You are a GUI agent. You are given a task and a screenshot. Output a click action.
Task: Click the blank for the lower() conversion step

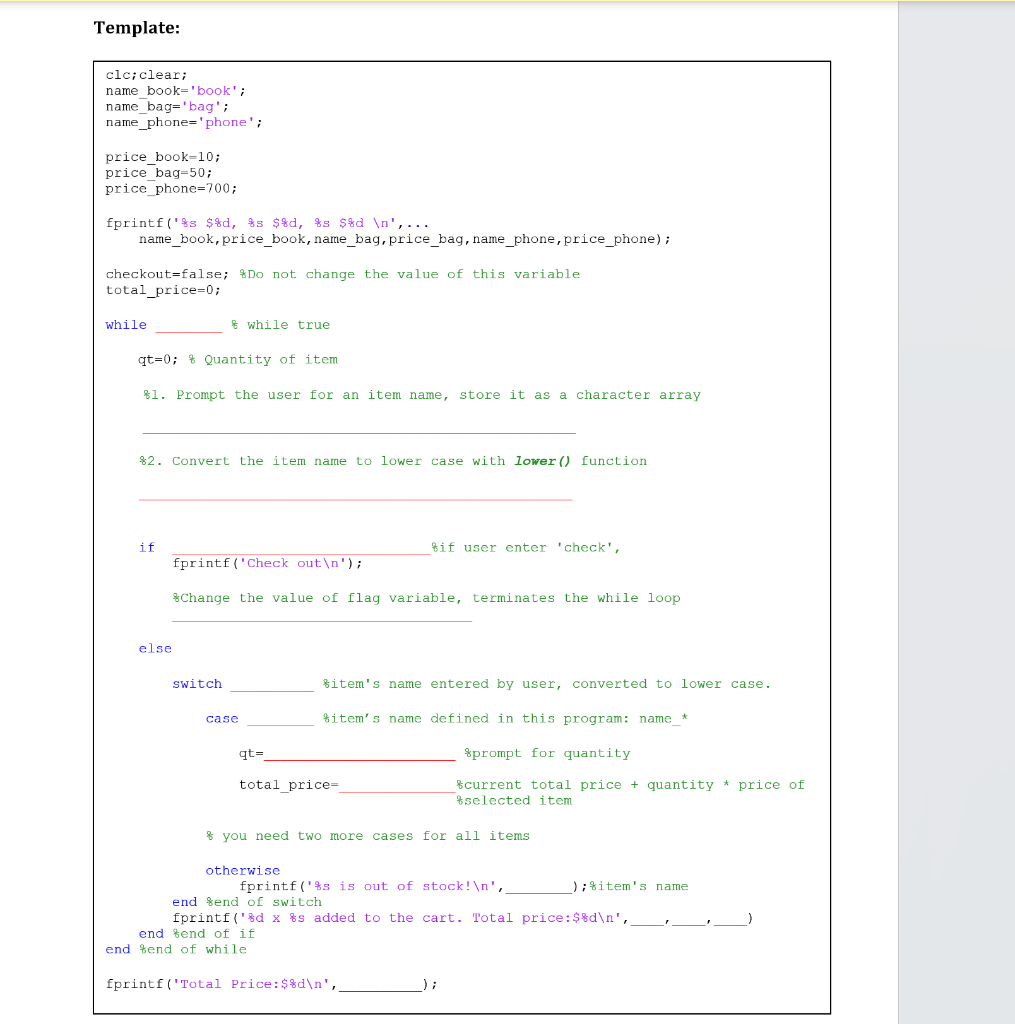click(355, 495)
